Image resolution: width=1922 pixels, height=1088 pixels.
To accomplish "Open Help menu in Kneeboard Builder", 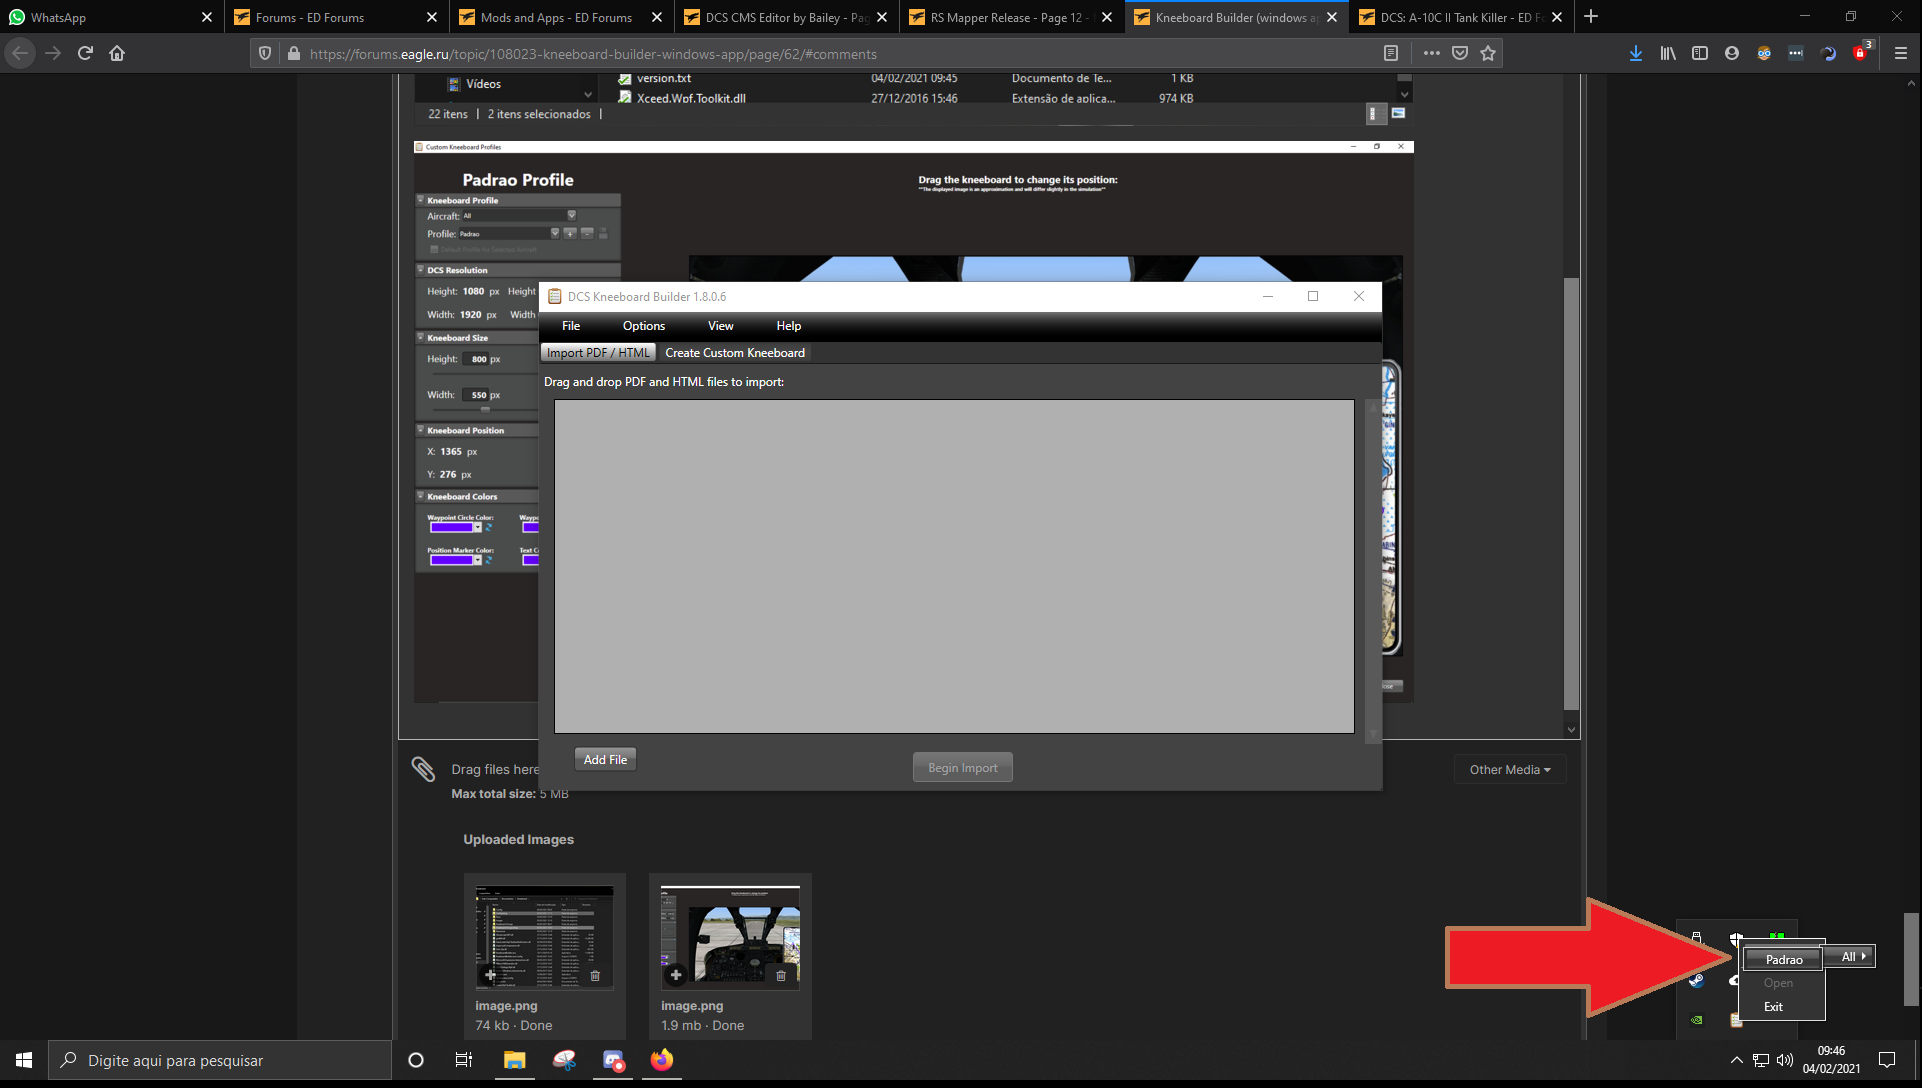I will tap(789, 326).
